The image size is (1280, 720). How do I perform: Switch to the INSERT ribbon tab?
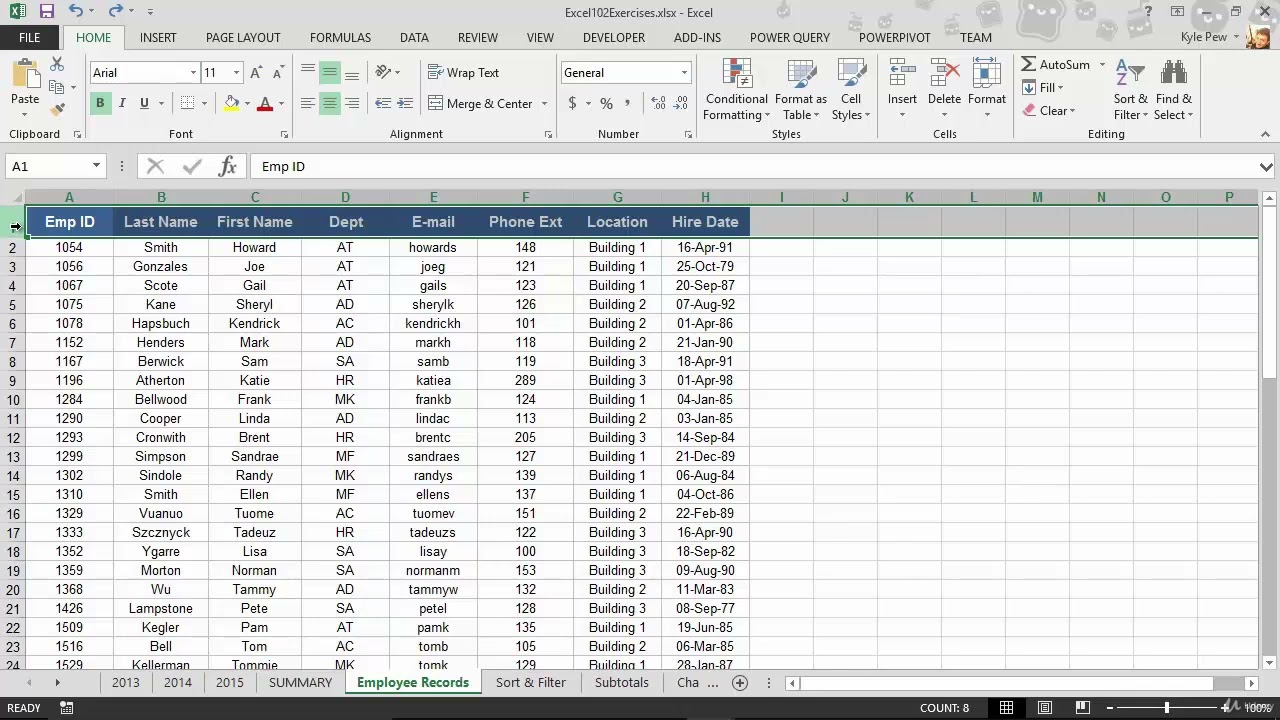158,37
